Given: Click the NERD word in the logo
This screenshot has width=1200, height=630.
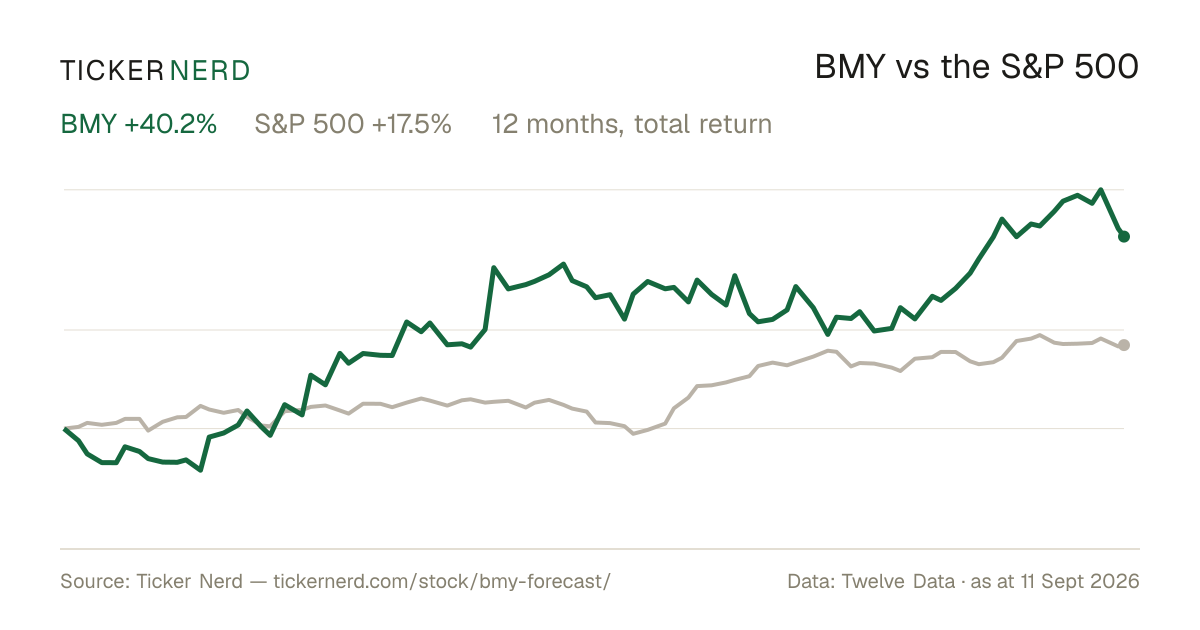Looking at the screenshot, I should (x=209, y=70).
